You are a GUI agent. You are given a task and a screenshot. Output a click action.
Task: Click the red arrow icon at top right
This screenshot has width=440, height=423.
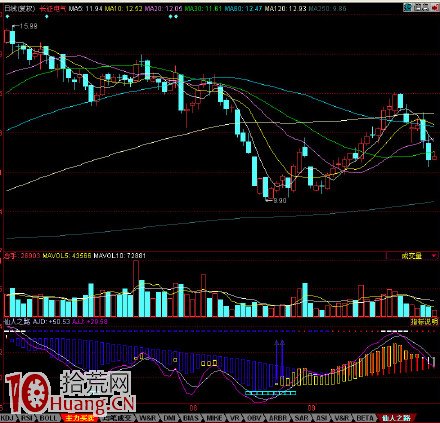pos(435,7)
